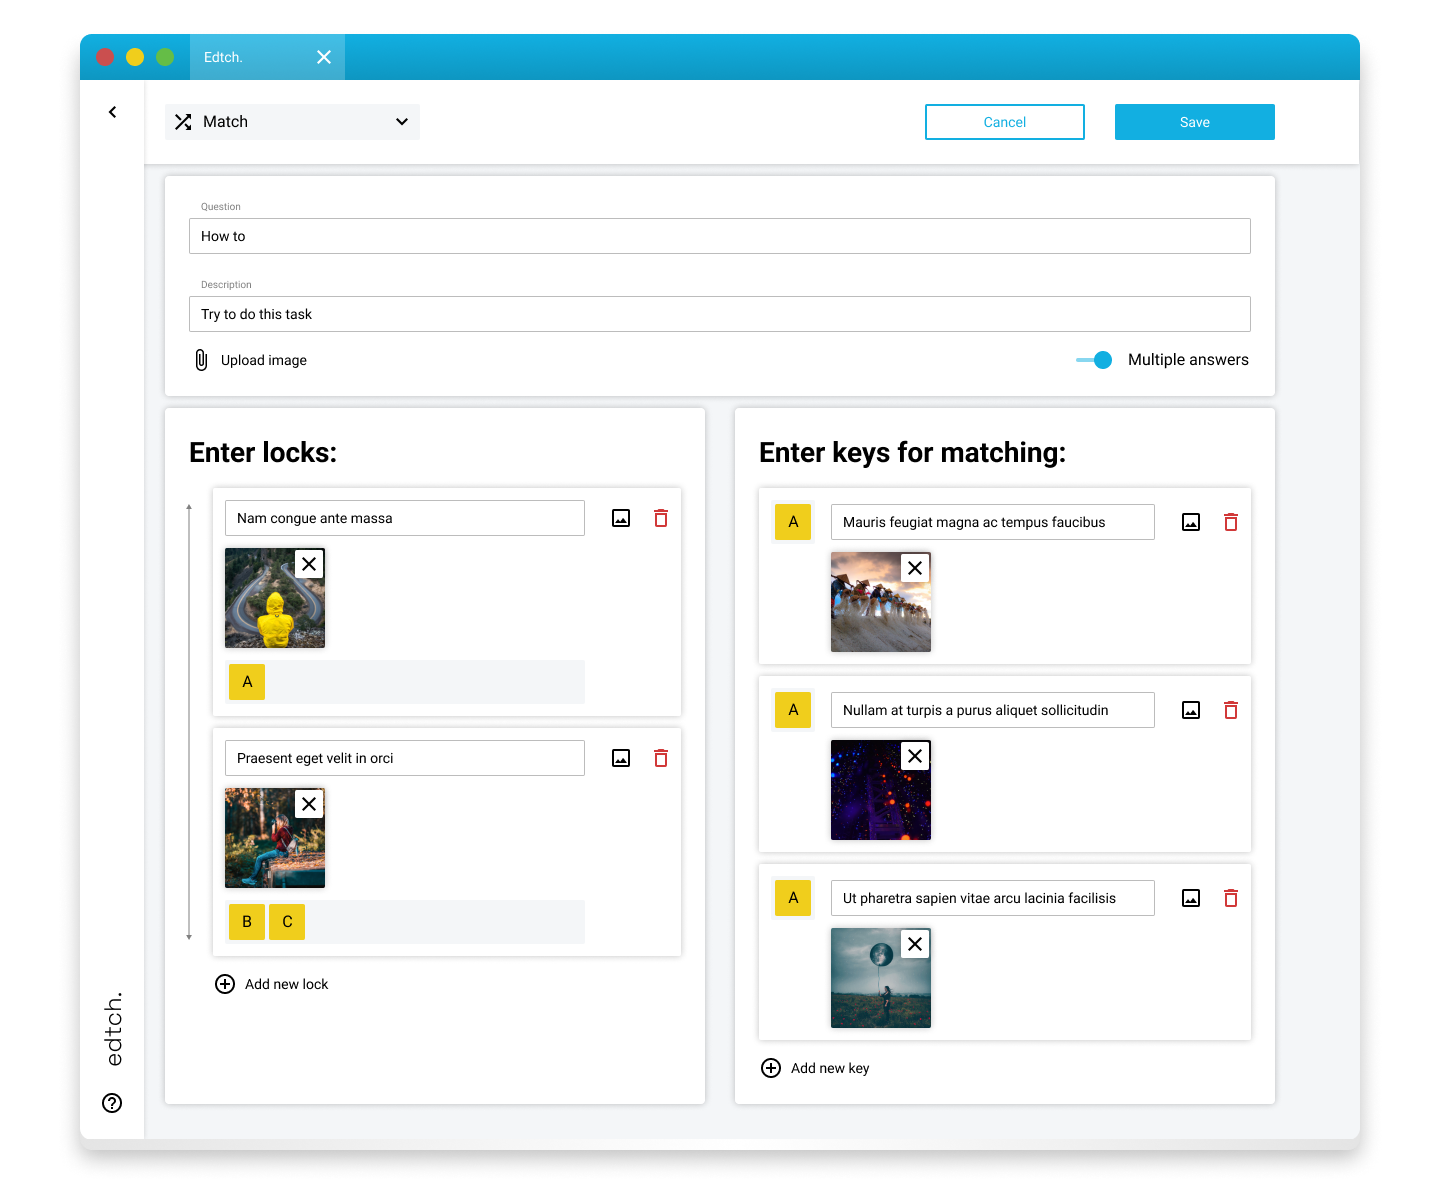Open the Match question type dropdown

(x=292, y=121)
